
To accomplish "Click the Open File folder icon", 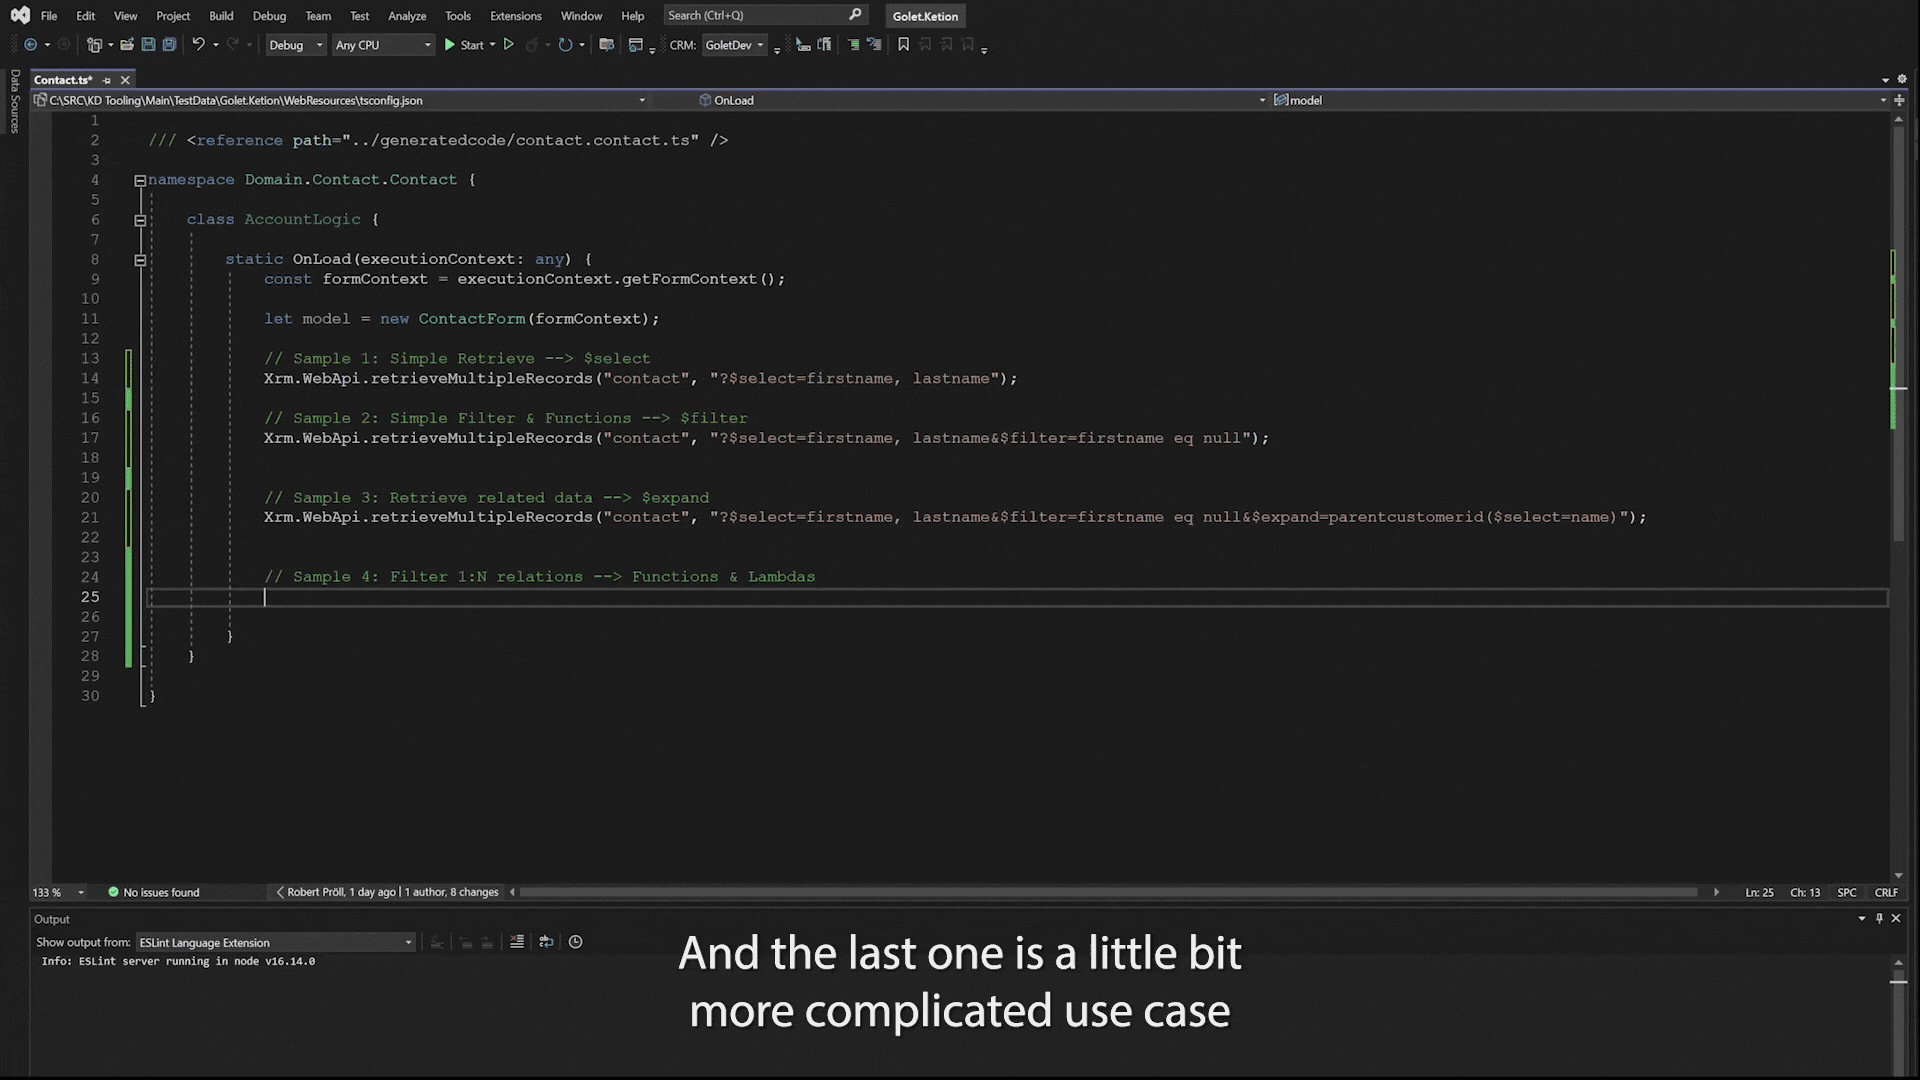I will [127, 45].
